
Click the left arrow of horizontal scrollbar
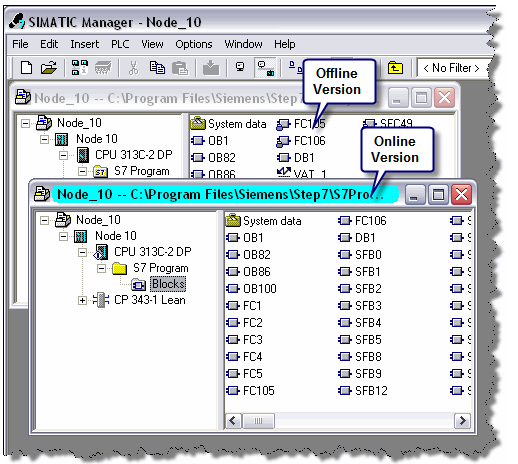233,420
